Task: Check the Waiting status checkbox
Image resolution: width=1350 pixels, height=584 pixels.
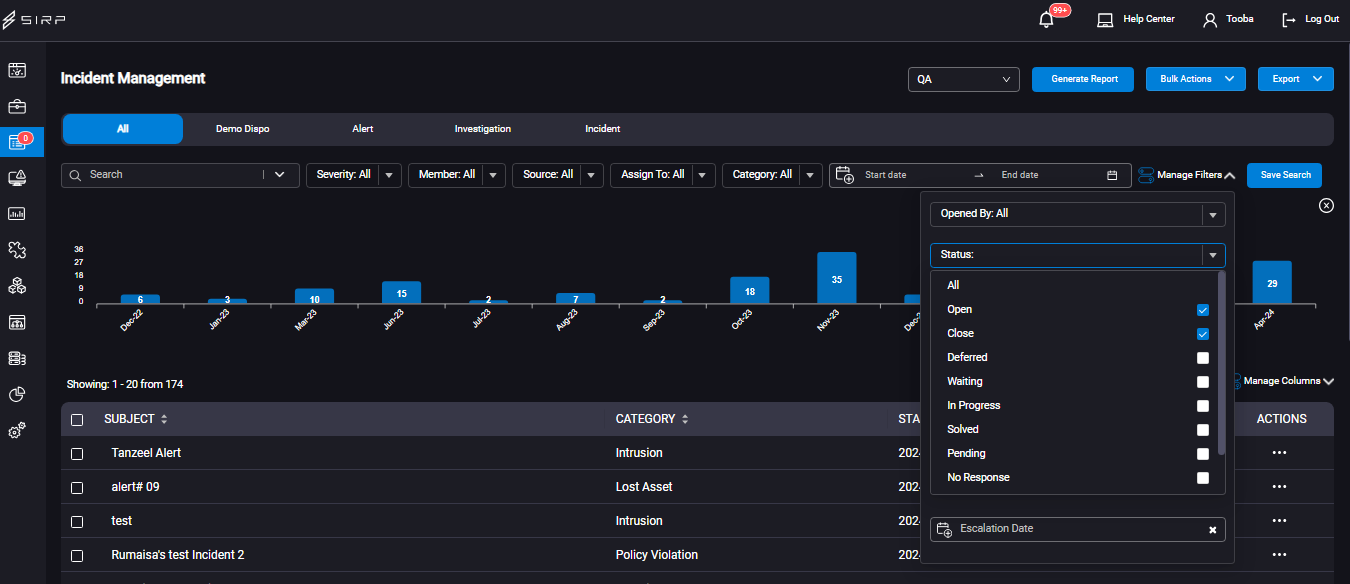Action: pyautogui.click(x=1203, y=382)
